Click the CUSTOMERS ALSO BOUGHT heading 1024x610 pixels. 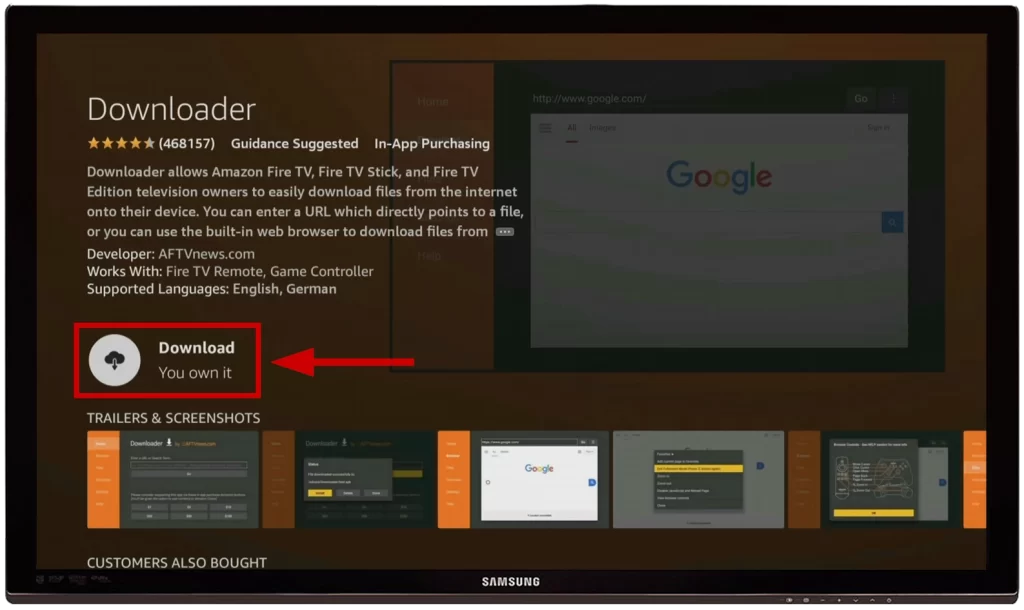pyautogui.click(x=176, y=562)
